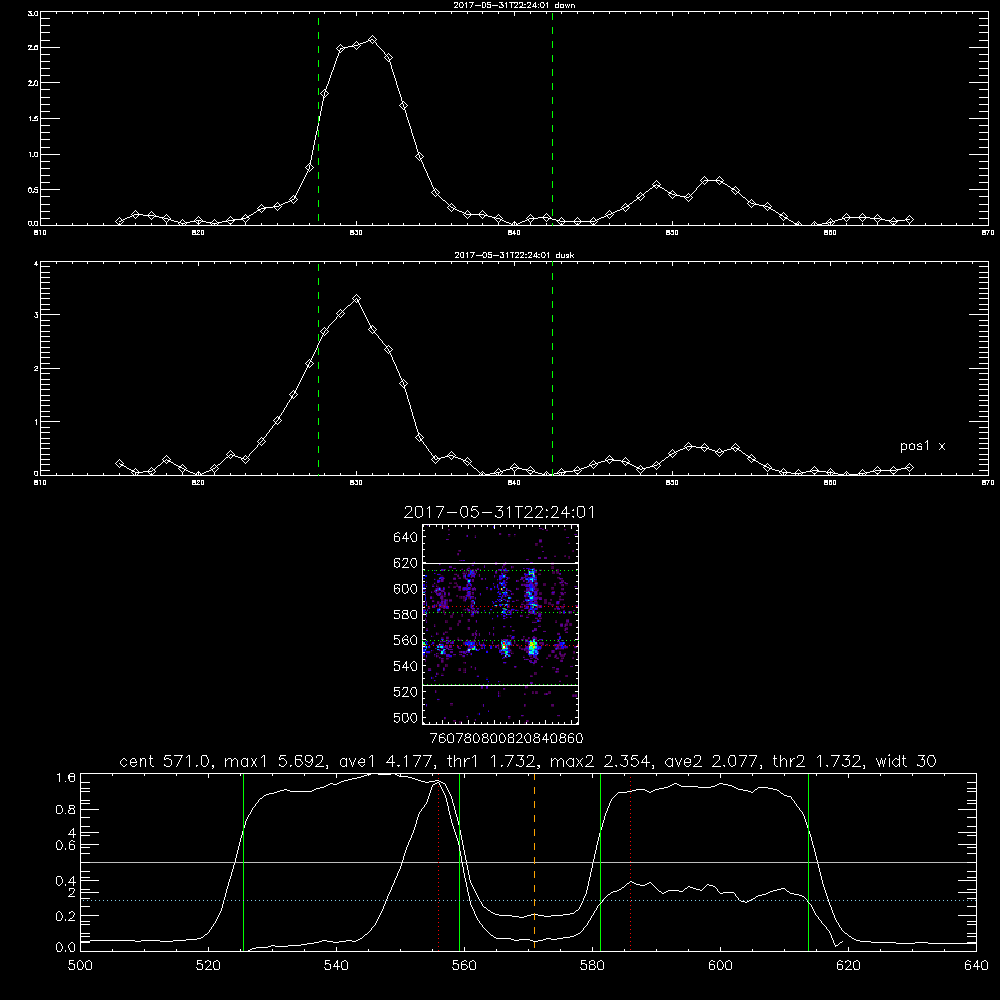The height and width of the screenshot is (1000, 1000).
Task: Click the "dawn" plot title at top
Action: [x=514, y=5]
